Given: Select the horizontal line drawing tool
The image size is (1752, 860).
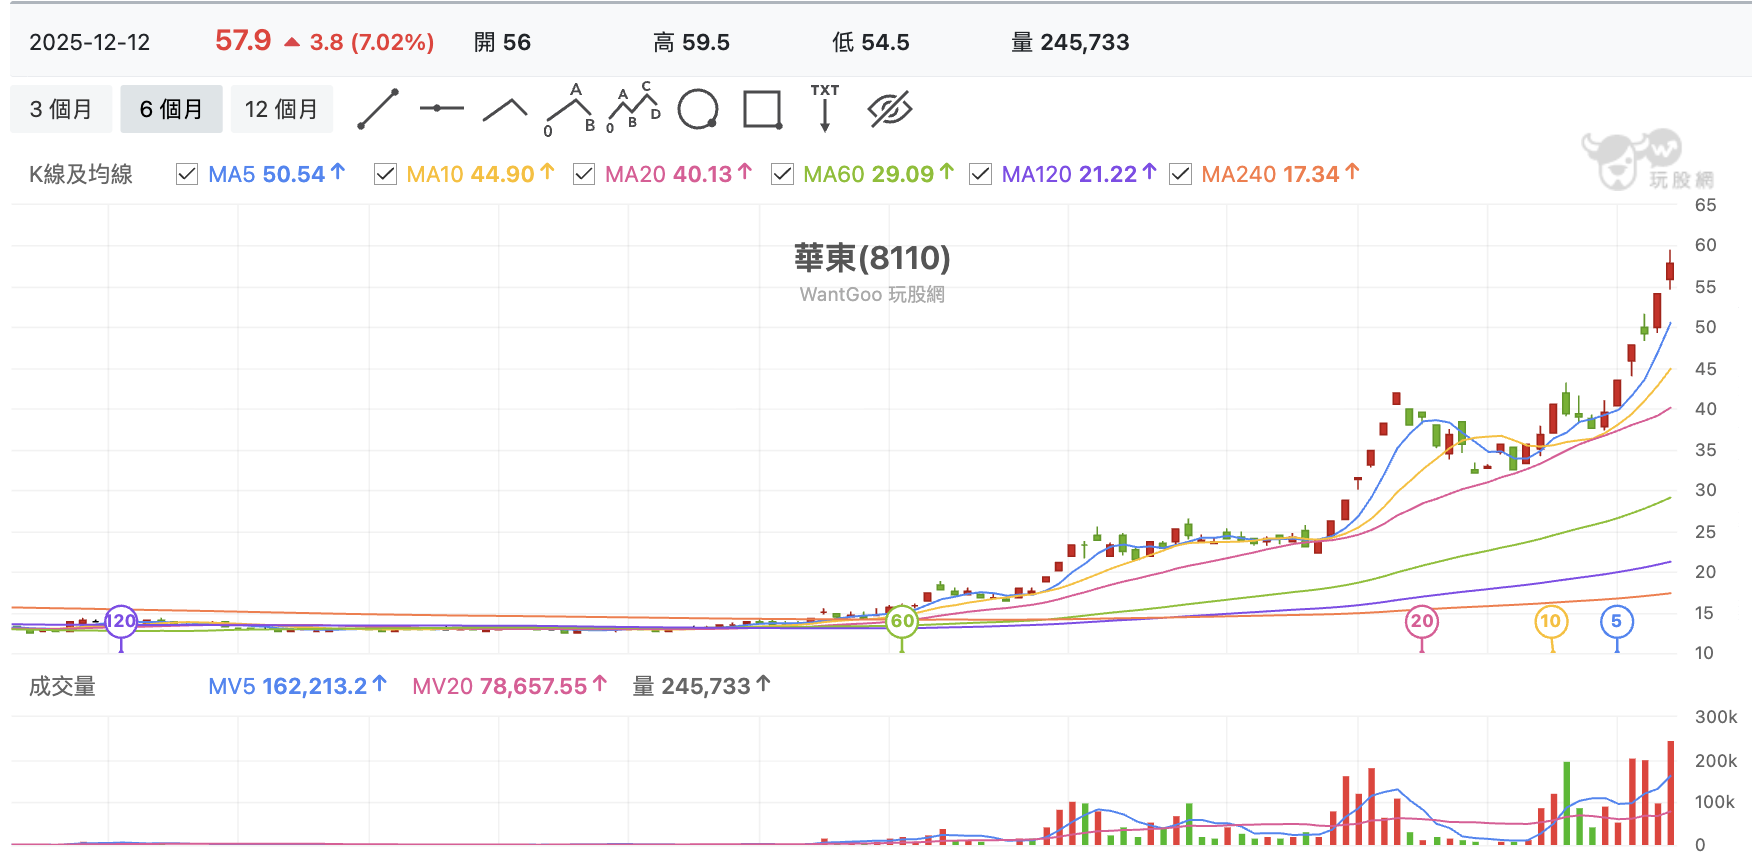Looking at the screenshot, I should tap(442, 108).
